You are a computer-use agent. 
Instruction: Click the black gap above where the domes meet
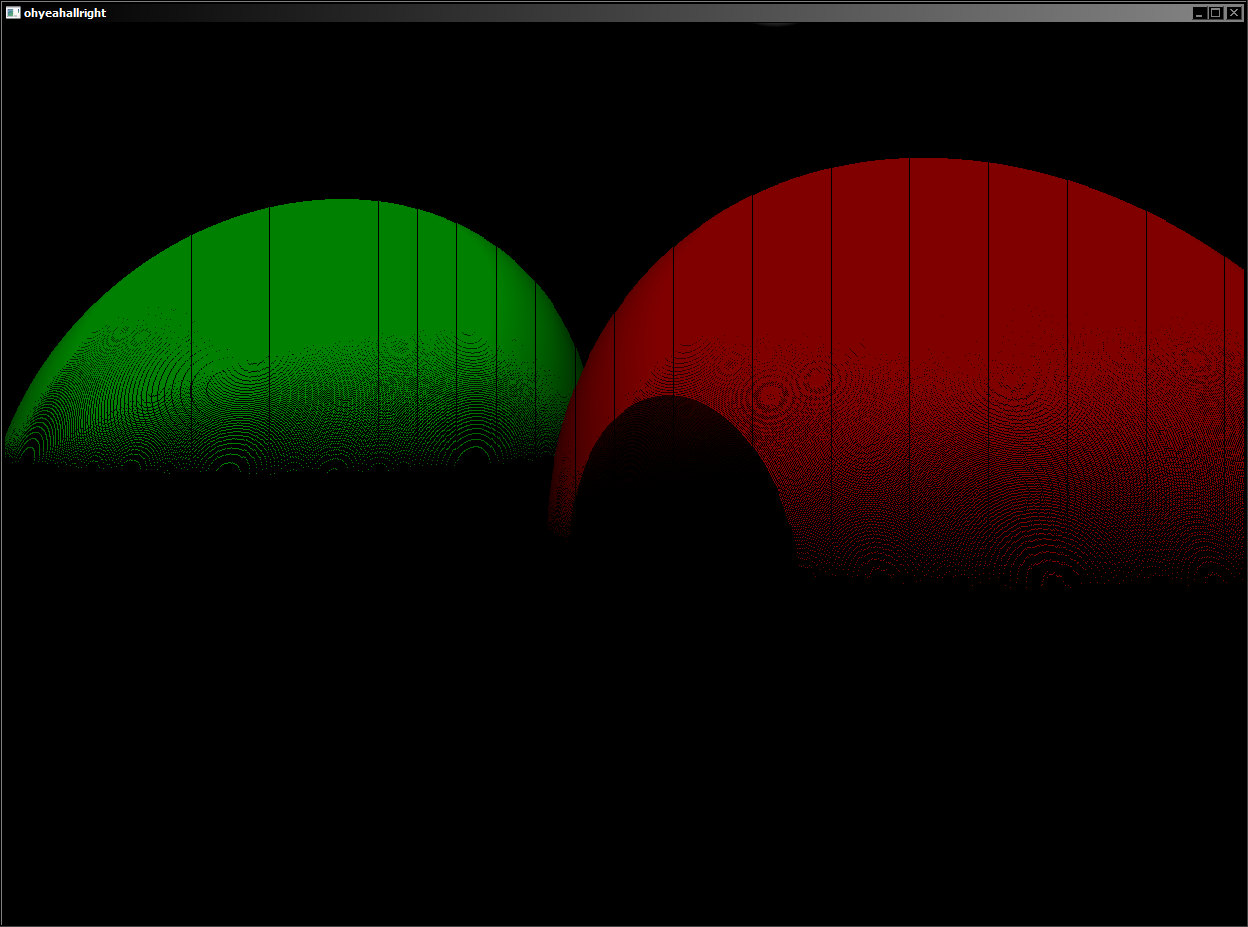tap(590, 250)
